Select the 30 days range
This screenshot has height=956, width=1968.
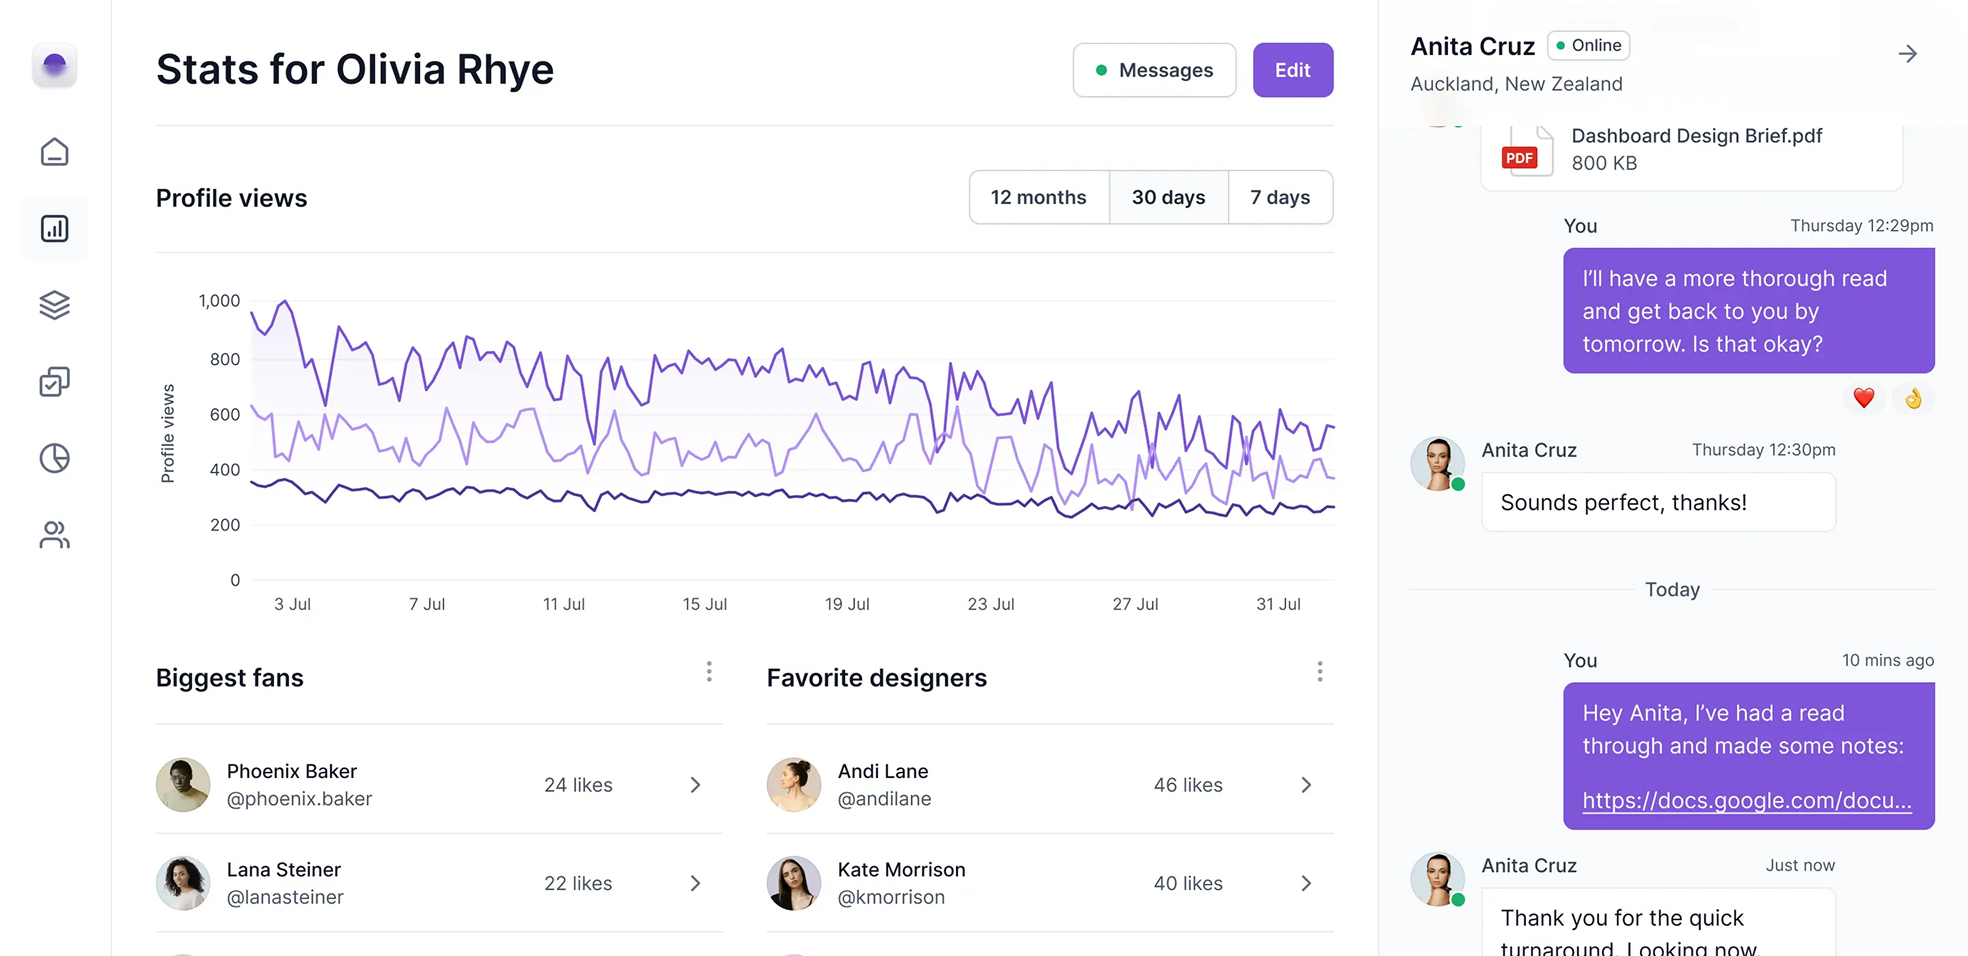(x=1168, y=198)
